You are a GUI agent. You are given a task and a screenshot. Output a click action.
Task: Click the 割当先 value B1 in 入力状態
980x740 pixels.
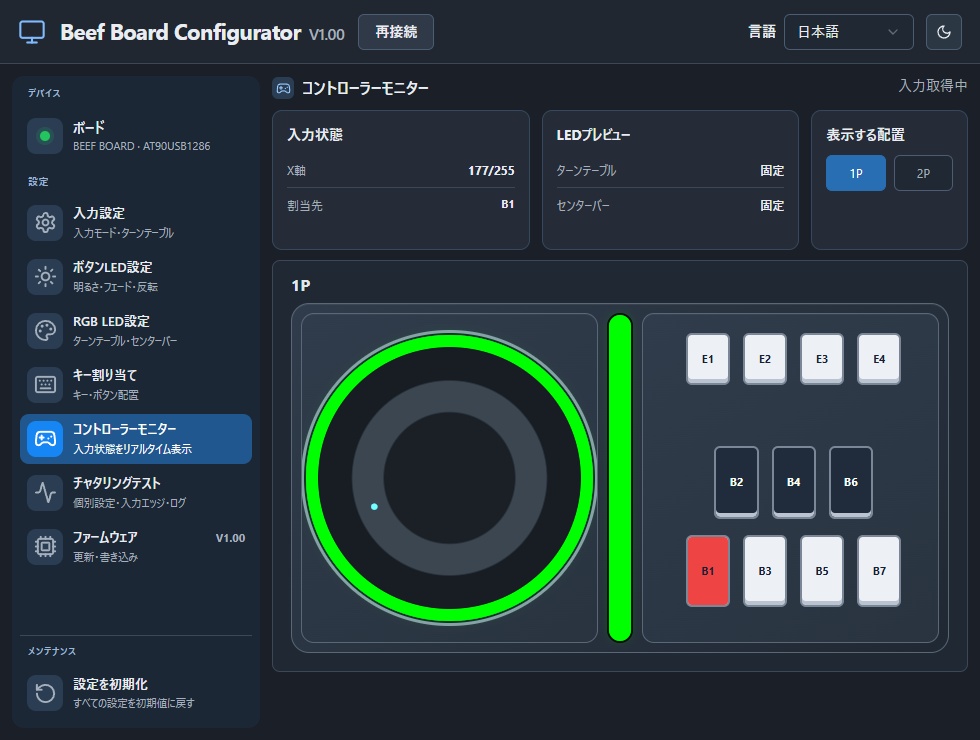508,204
